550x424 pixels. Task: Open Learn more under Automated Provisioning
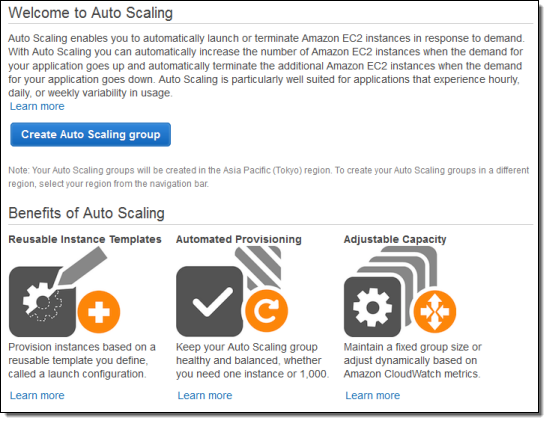click(205, 395)
